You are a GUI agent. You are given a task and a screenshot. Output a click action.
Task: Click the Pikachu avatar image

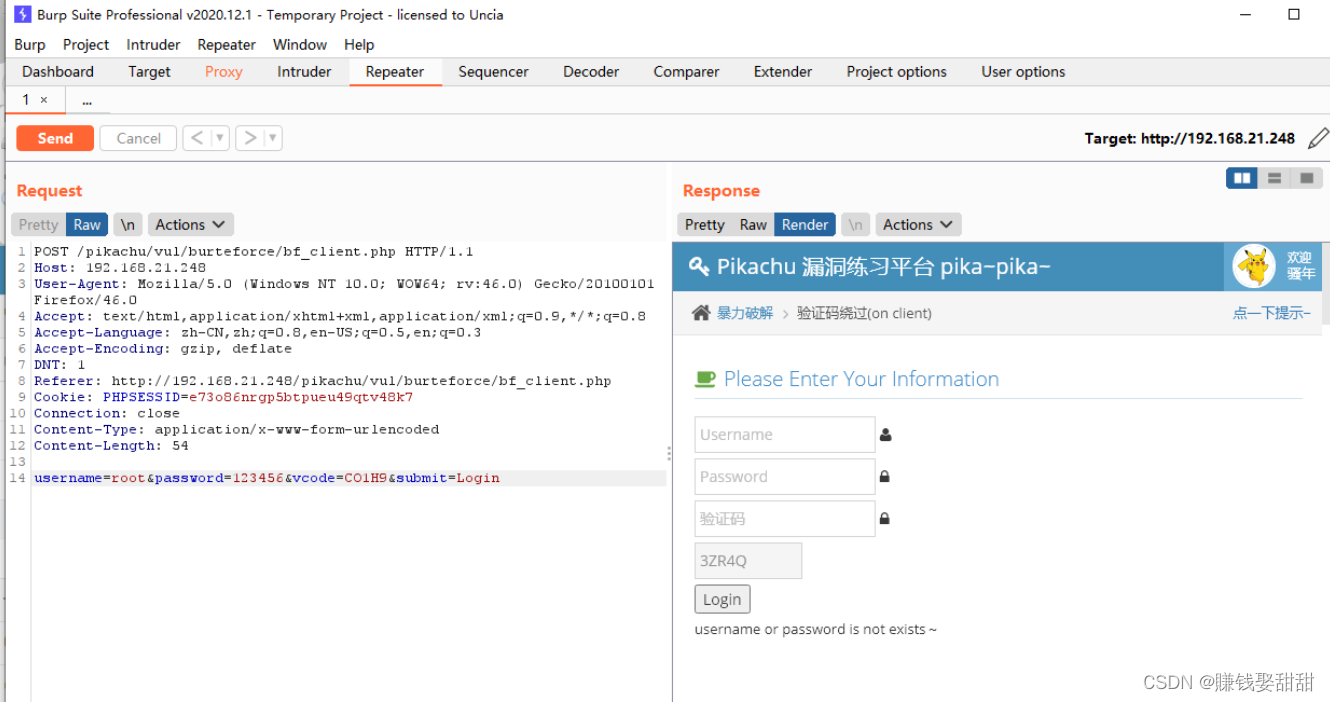[1254, 266]
